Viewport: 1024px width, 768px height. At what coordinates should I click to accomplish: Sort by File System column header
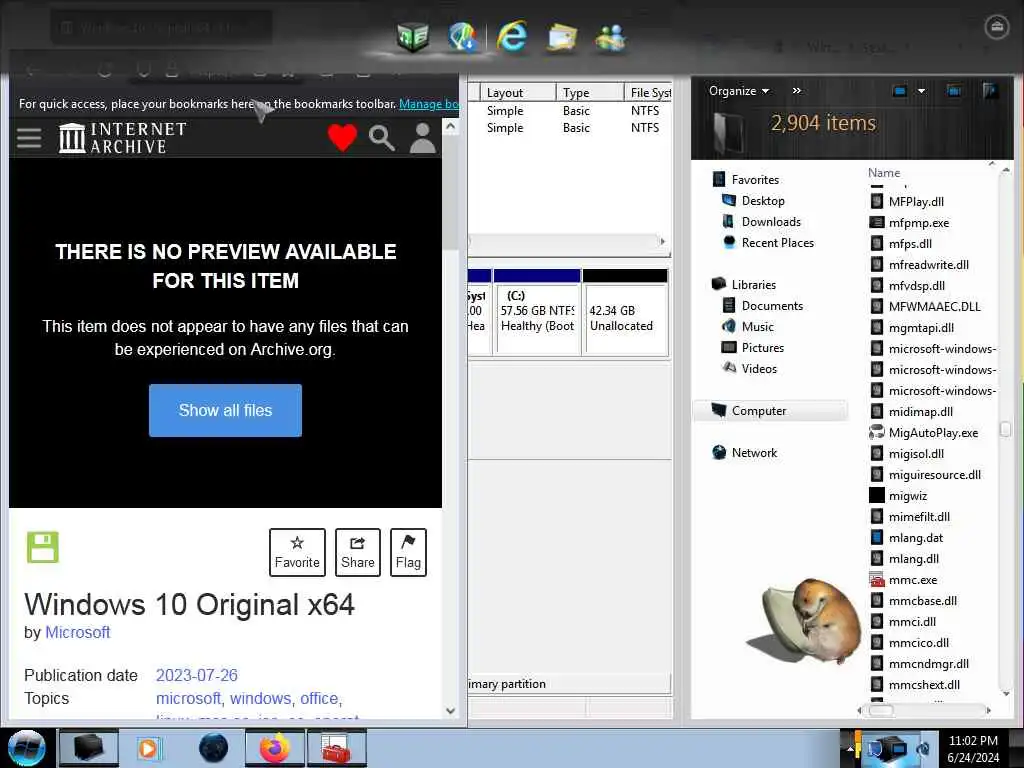648,93
